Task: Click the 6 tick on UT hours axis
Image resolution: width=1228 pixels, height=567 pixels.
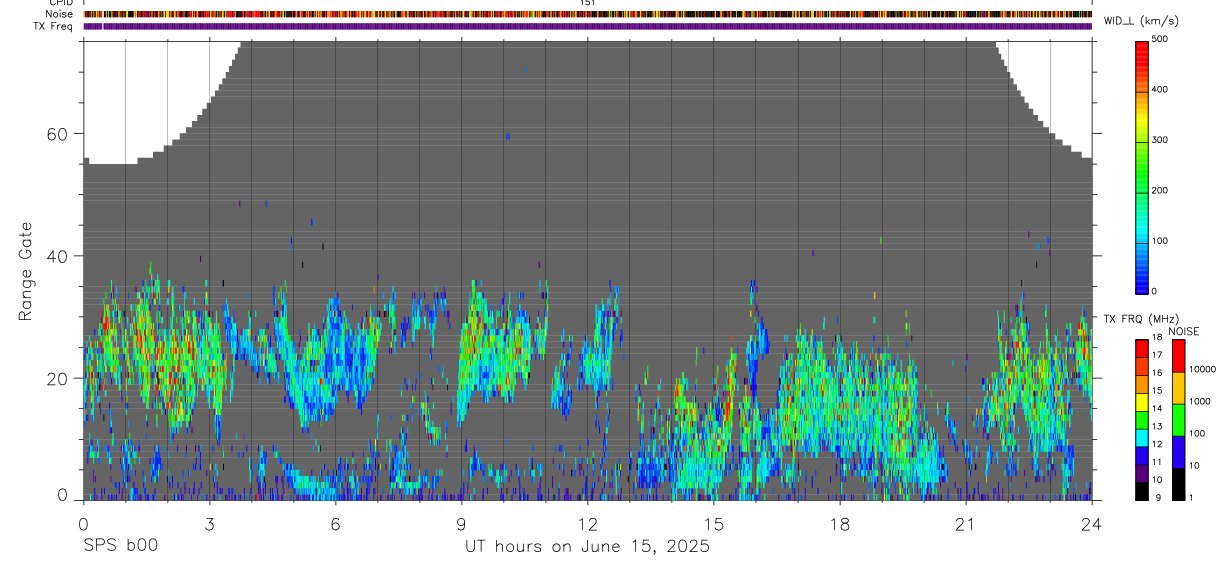Action: 335,524
